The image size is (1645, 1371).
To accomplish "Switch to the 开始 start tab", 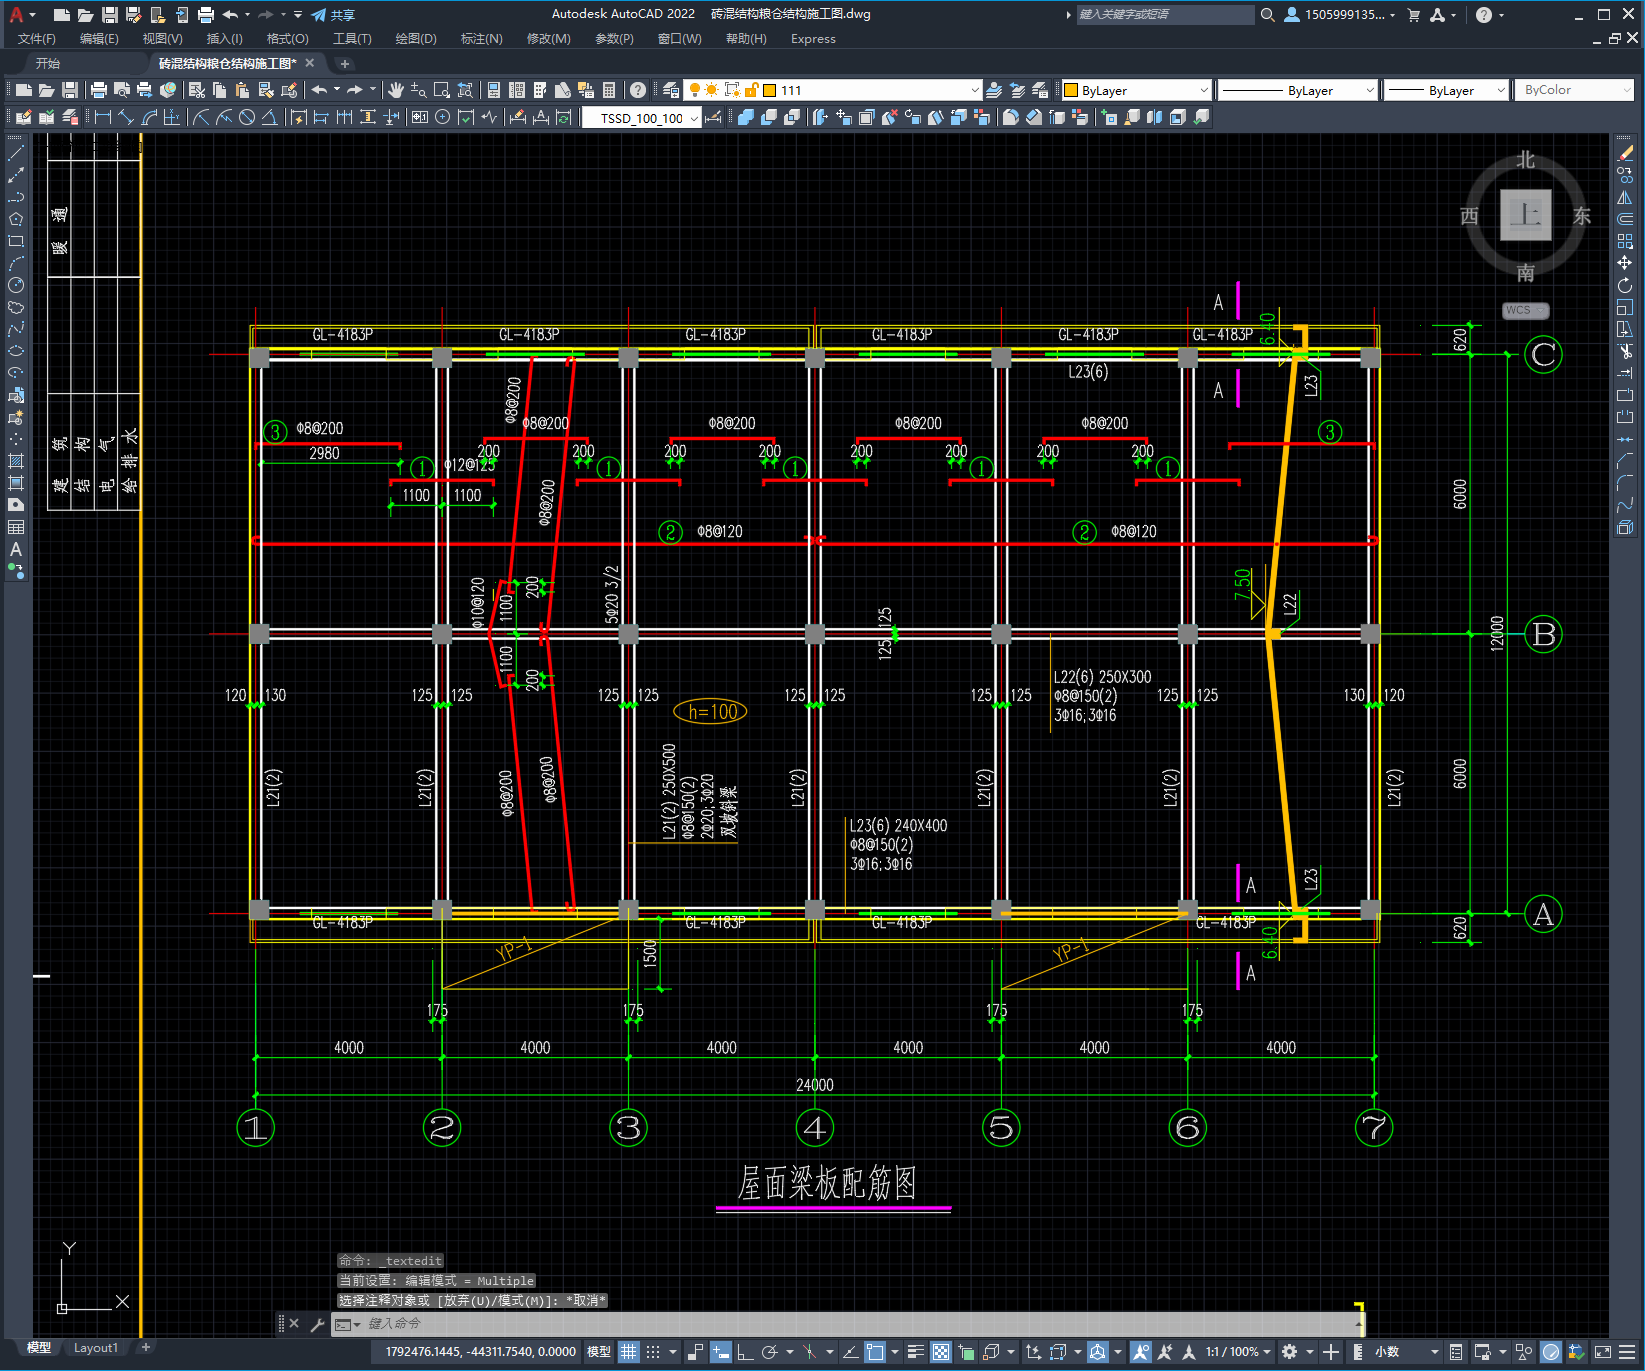I will pos(48,63).
